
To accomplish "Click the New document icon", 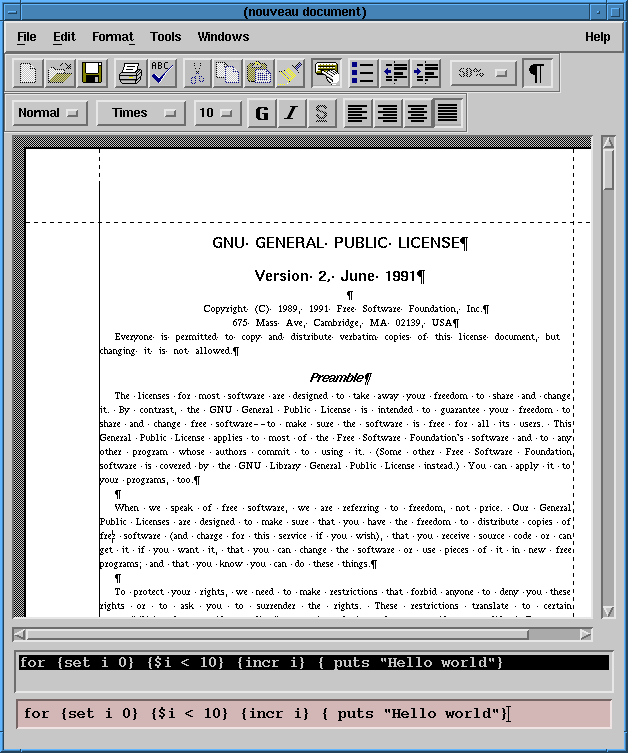I will pos(30,73).
